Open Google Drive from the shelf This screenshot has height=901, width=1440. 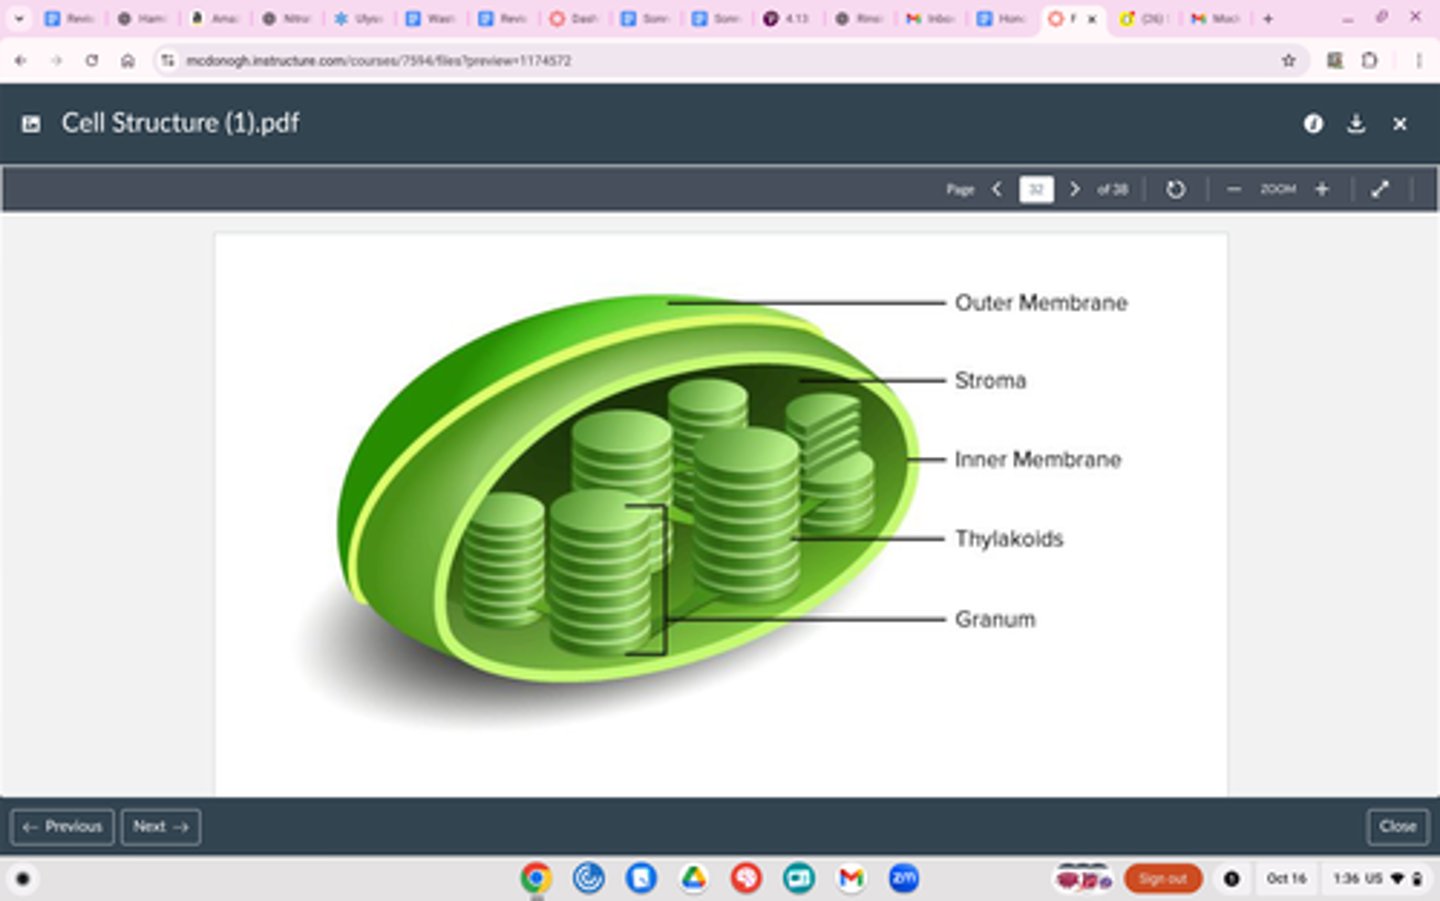click(x=693, y=879)
